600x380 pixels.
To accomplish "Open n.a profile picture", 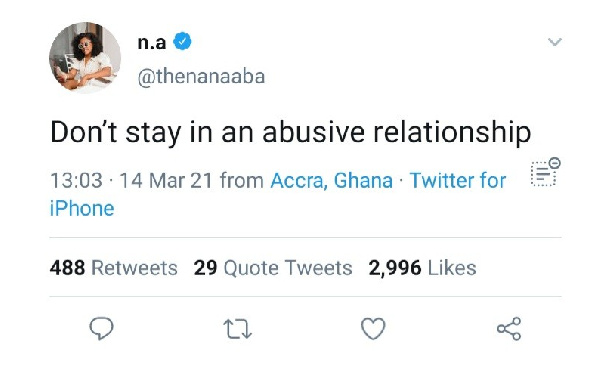I will tap(85, 58).
